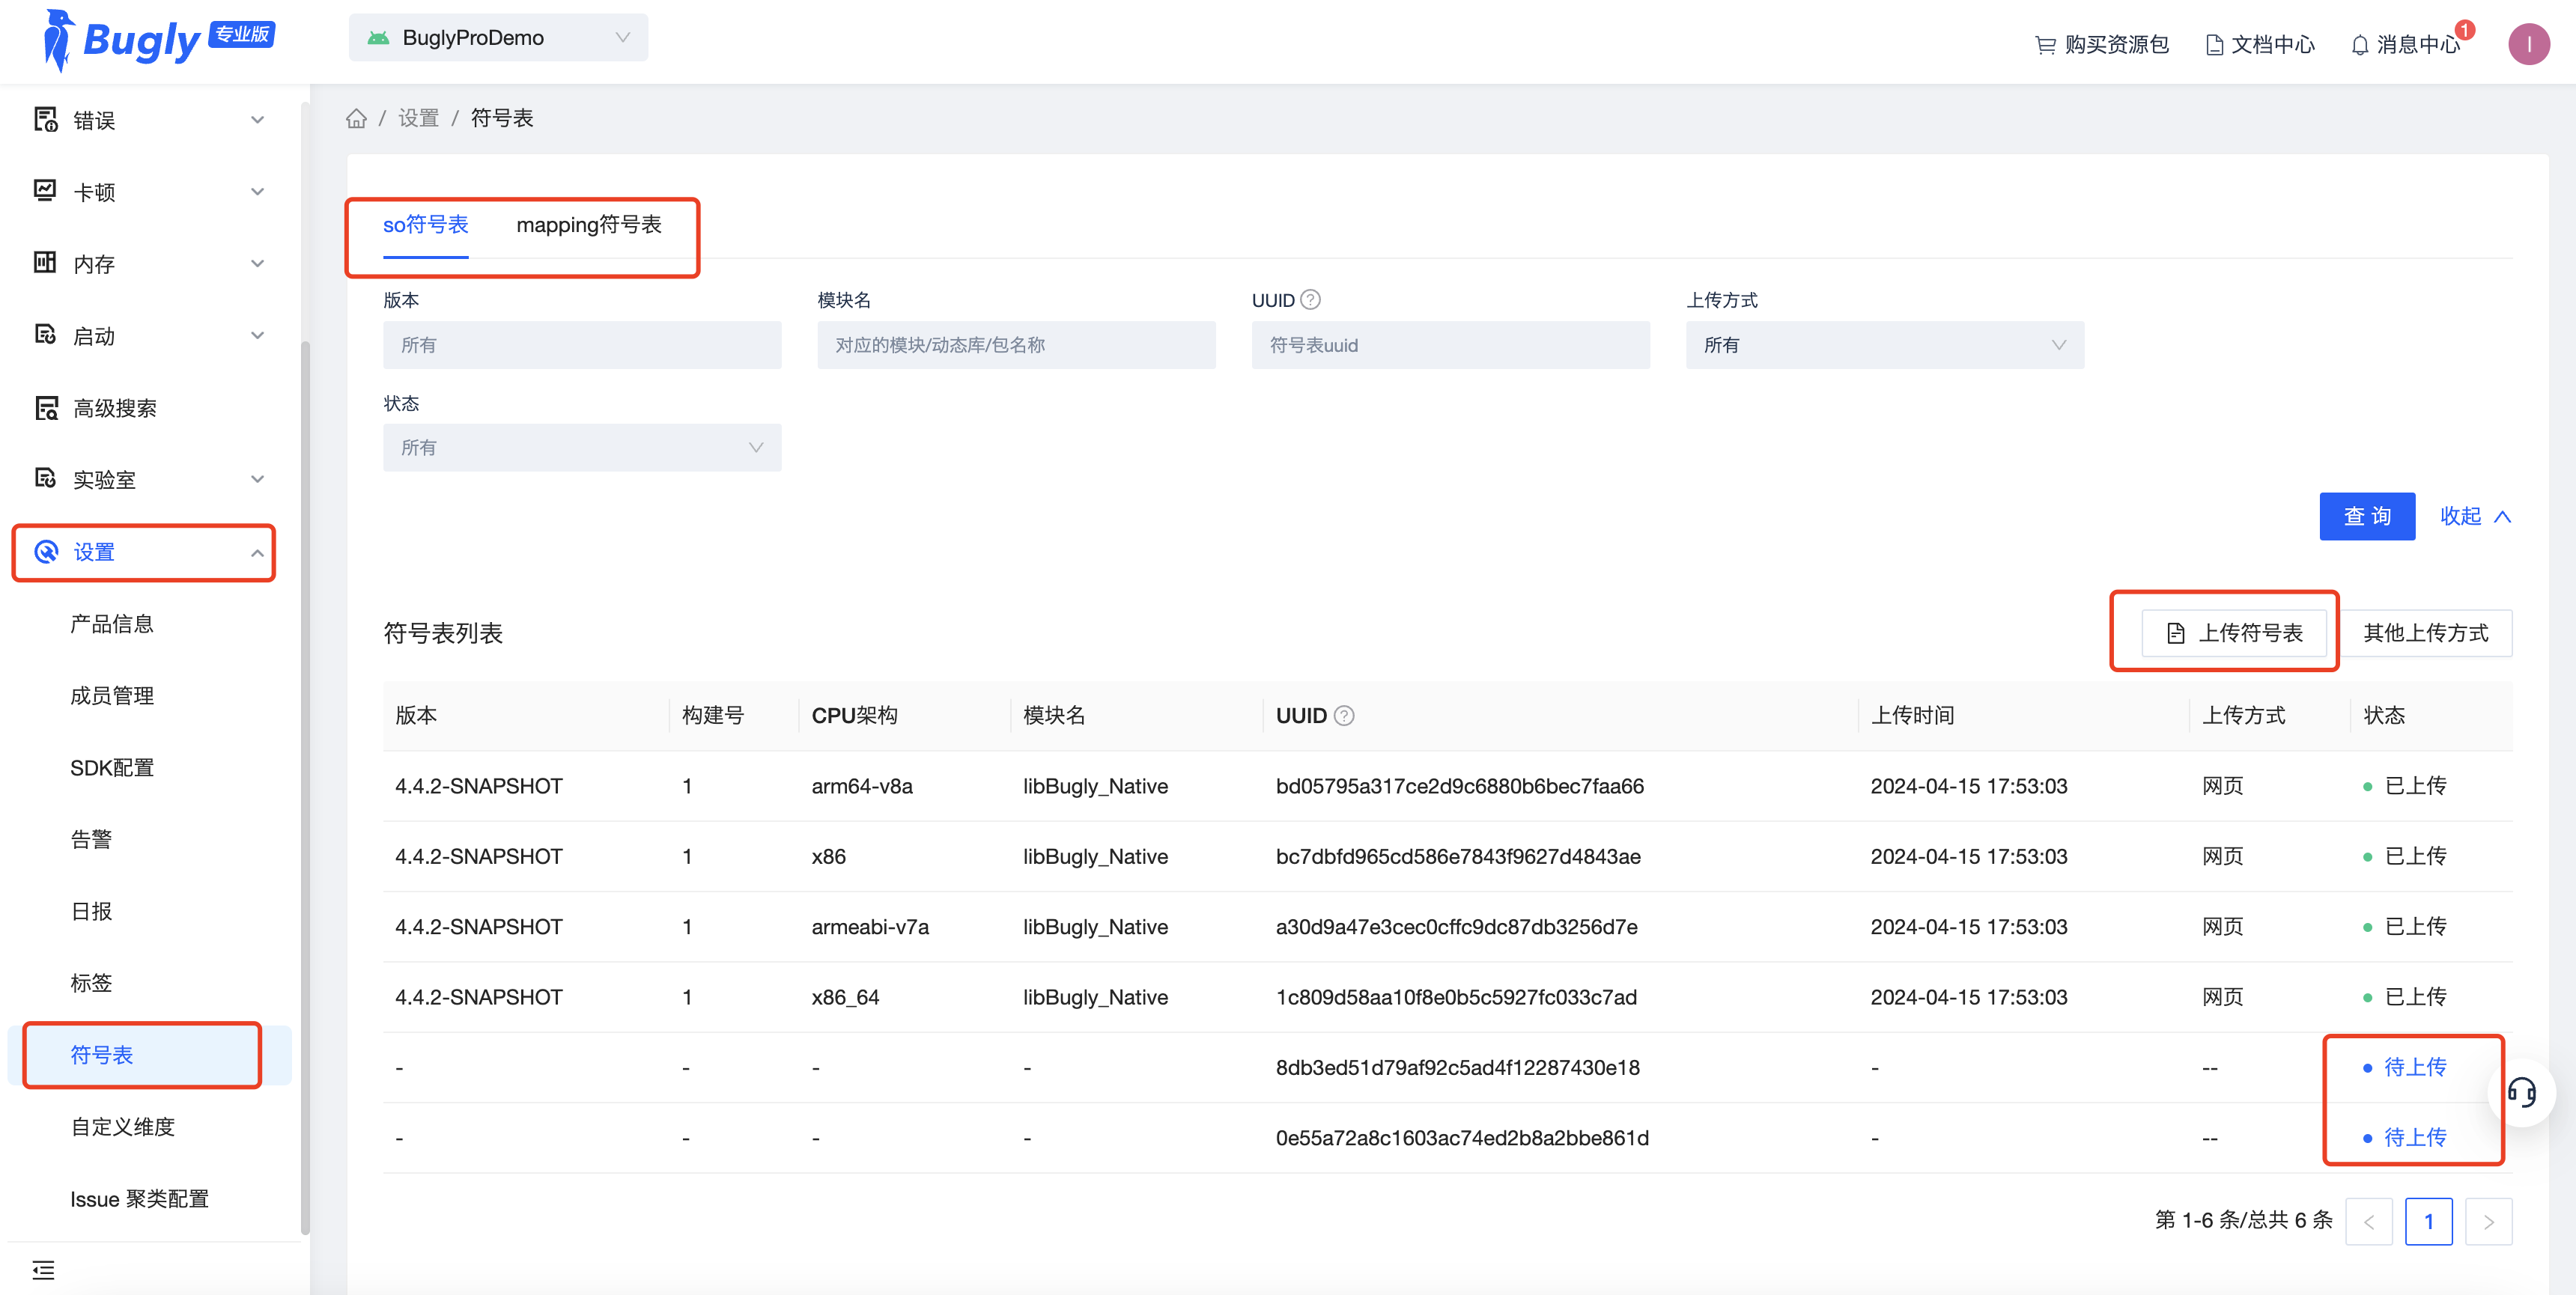
Task: Open Issue 聚类配置 menu item
Action: tap(139, 1199)
